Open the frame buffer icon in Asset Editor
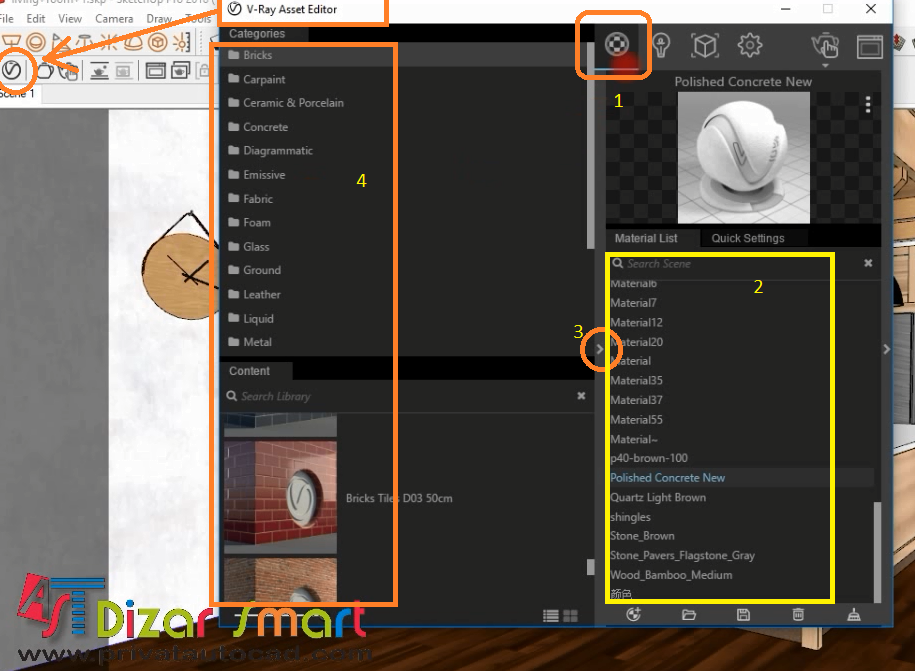Image resolution: width=915 pixels, height=671 pixels. pyautogui.click(x=869, y=47)
